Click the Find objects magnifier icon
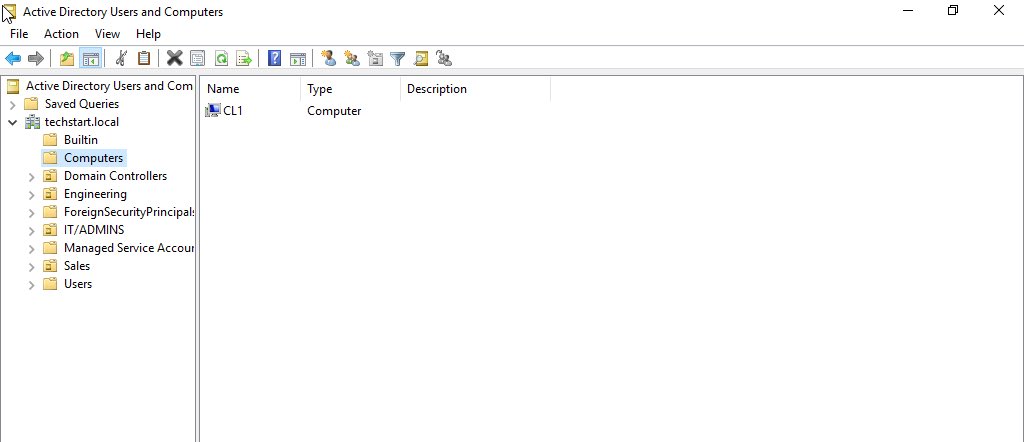This screenshot has width=1024, height=442. point(421,59)
